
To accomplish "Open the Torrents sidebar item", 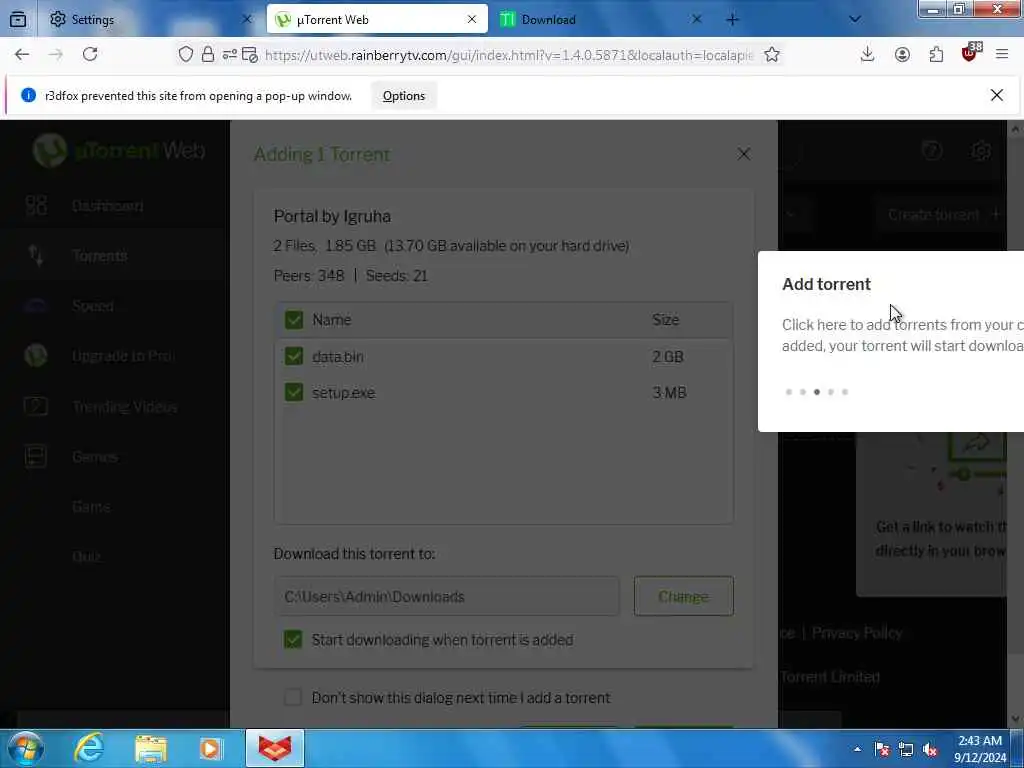I will (x=100, y=255).
